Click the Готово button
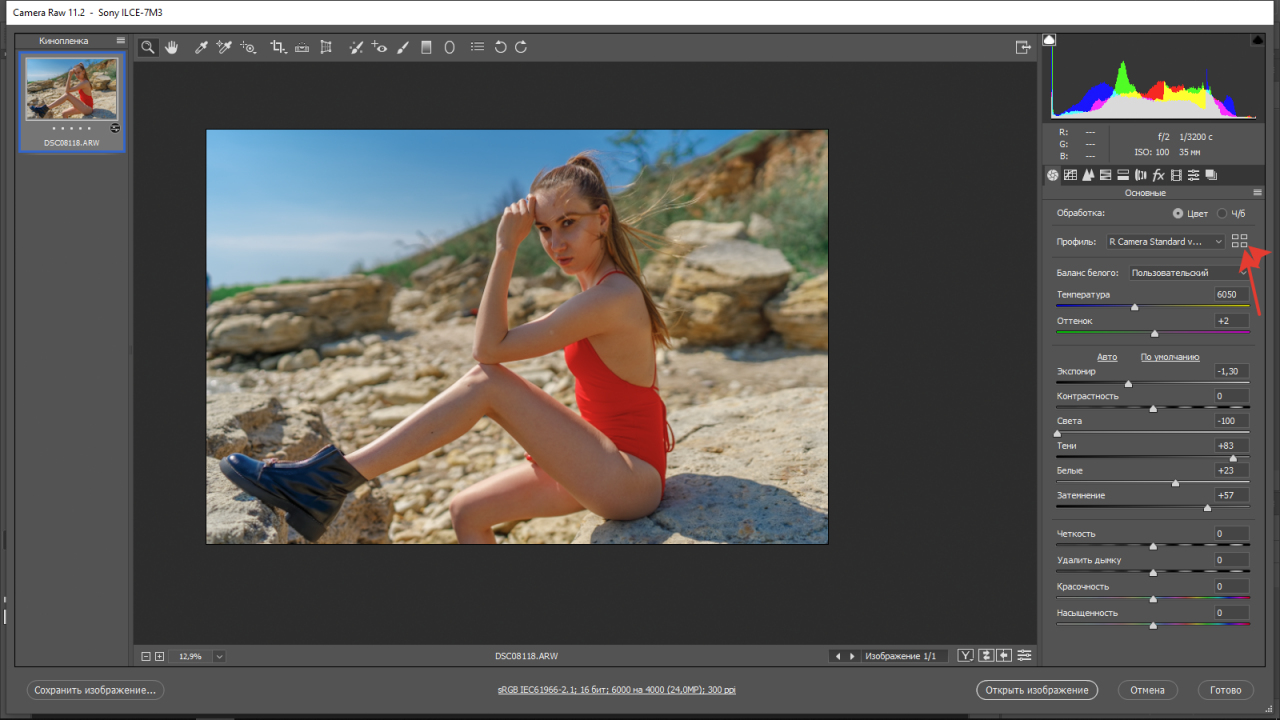The image size is (1280, 720). pyautogui.click(x=1225, y=690)
